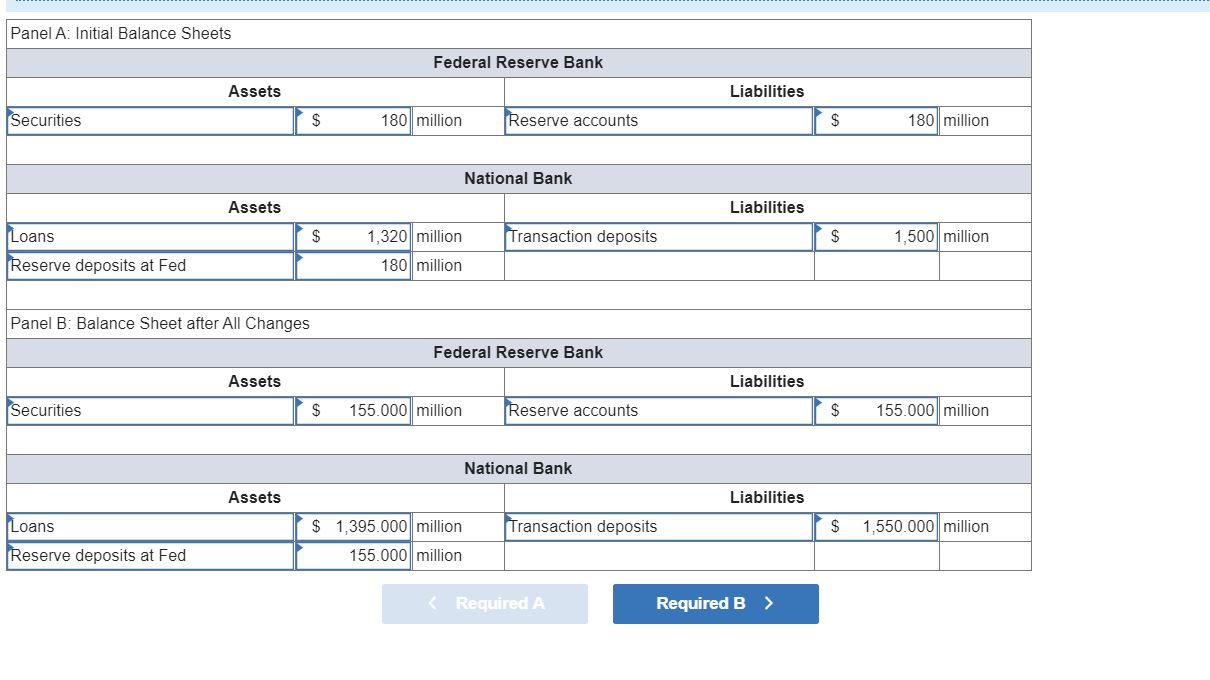The height and width of the screenshot is (680, 1210).
Task: Select the Transaction deposits 1,550.000 input
Action: click(x=875, y=526)
